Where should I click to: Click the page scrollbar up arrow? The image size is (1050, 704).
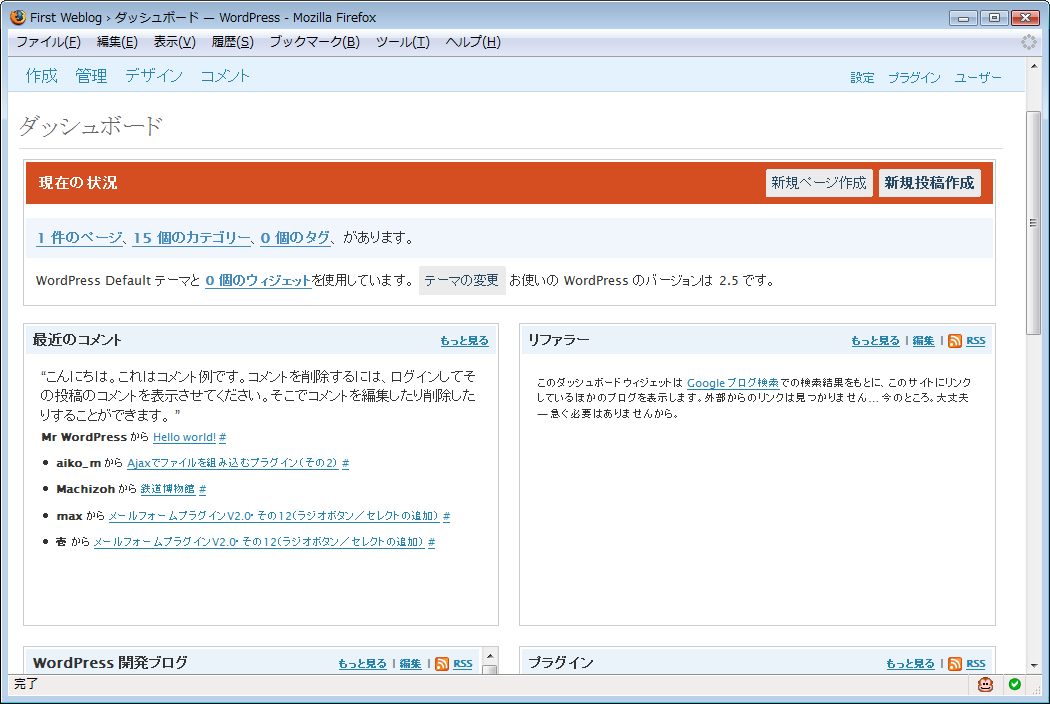pyautogui.click(x=1034, y=66)
